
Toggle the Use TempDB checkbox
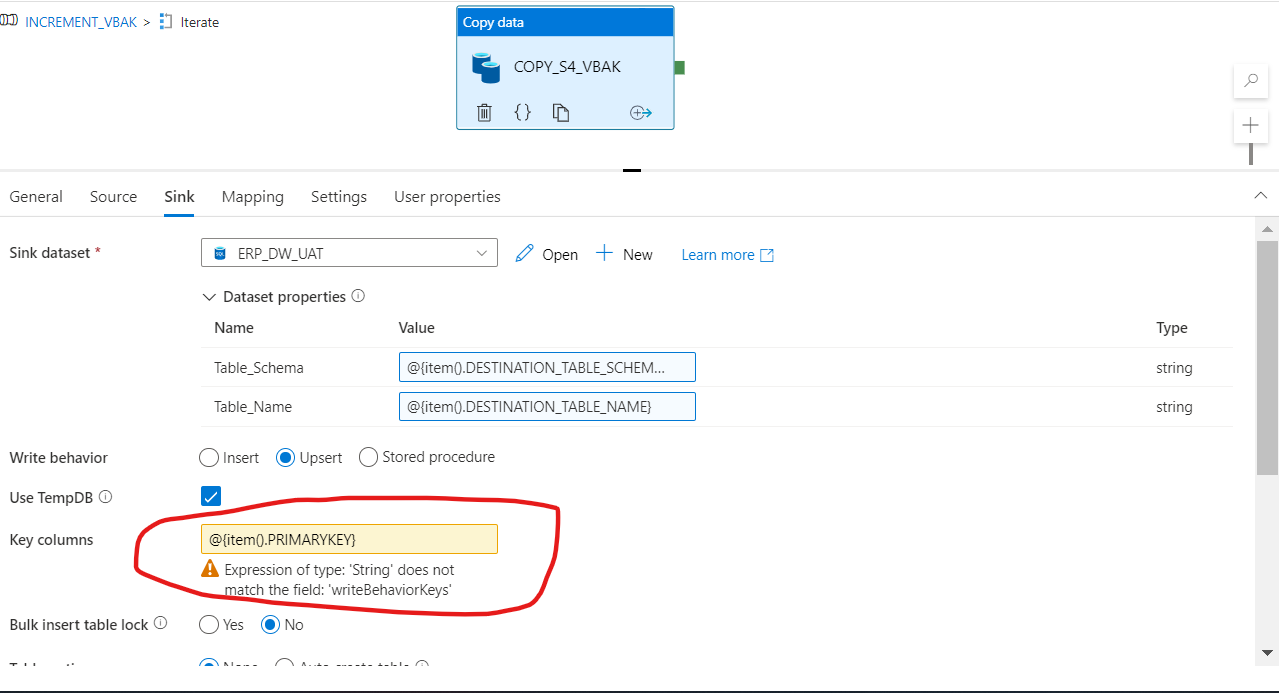pos(211,496)
